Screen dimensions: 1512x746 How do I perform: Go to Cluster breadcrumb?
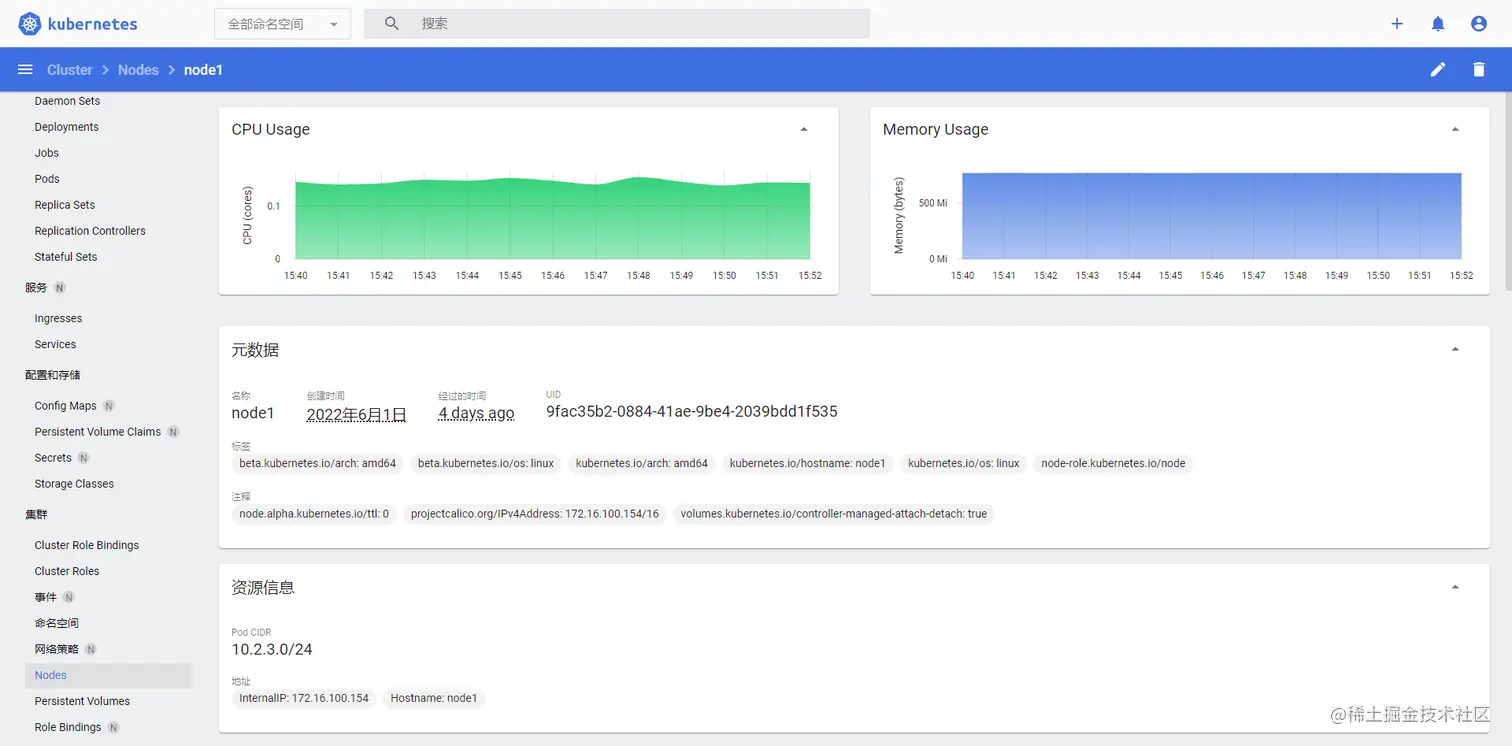(x=70, y=70)
